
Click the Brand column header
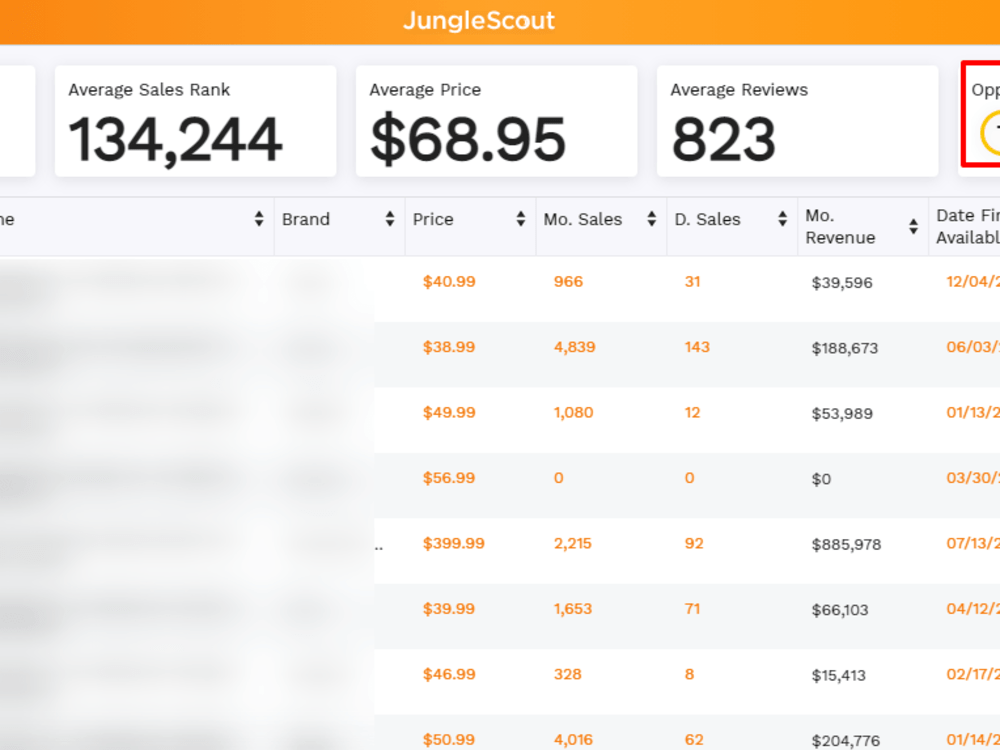[x=306, y=219]
